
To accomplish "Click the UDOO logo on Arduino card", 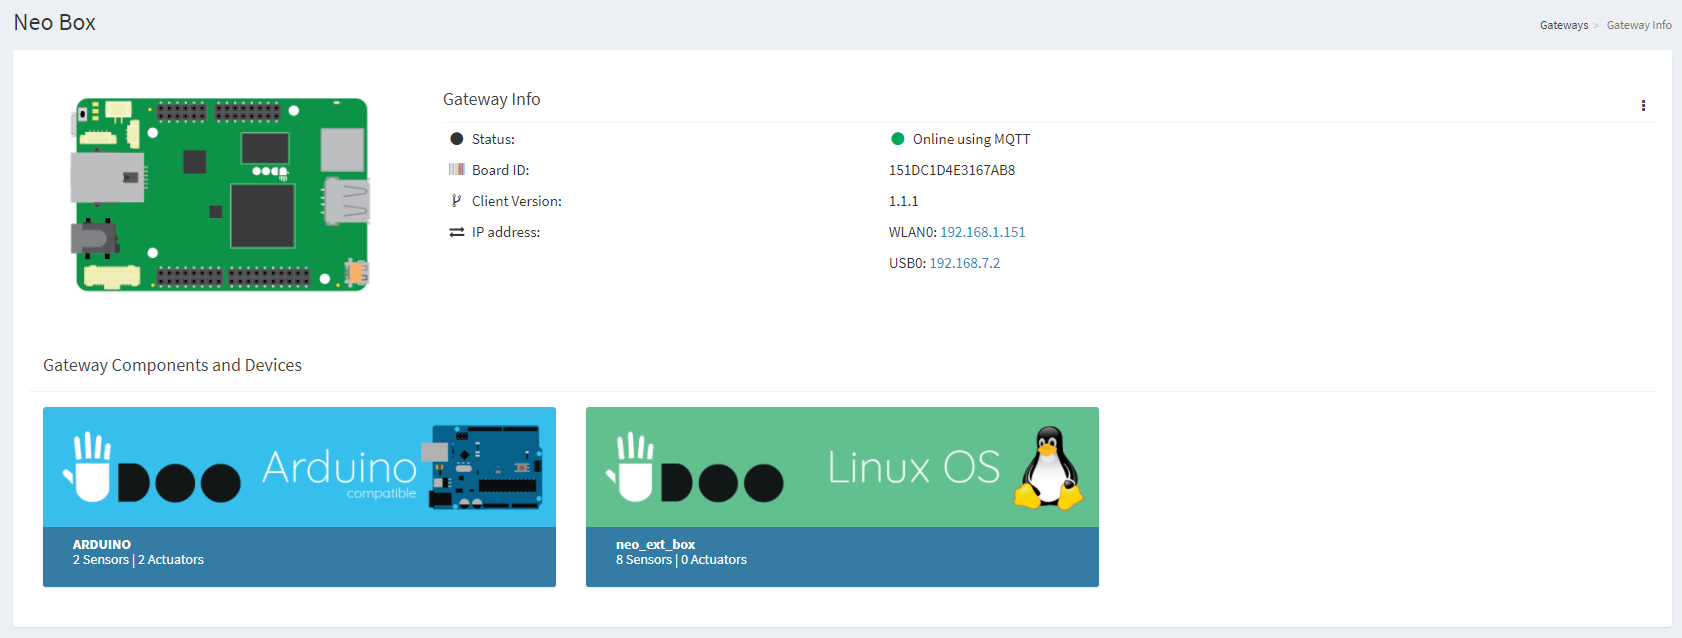I will click(x=152, y=467).
